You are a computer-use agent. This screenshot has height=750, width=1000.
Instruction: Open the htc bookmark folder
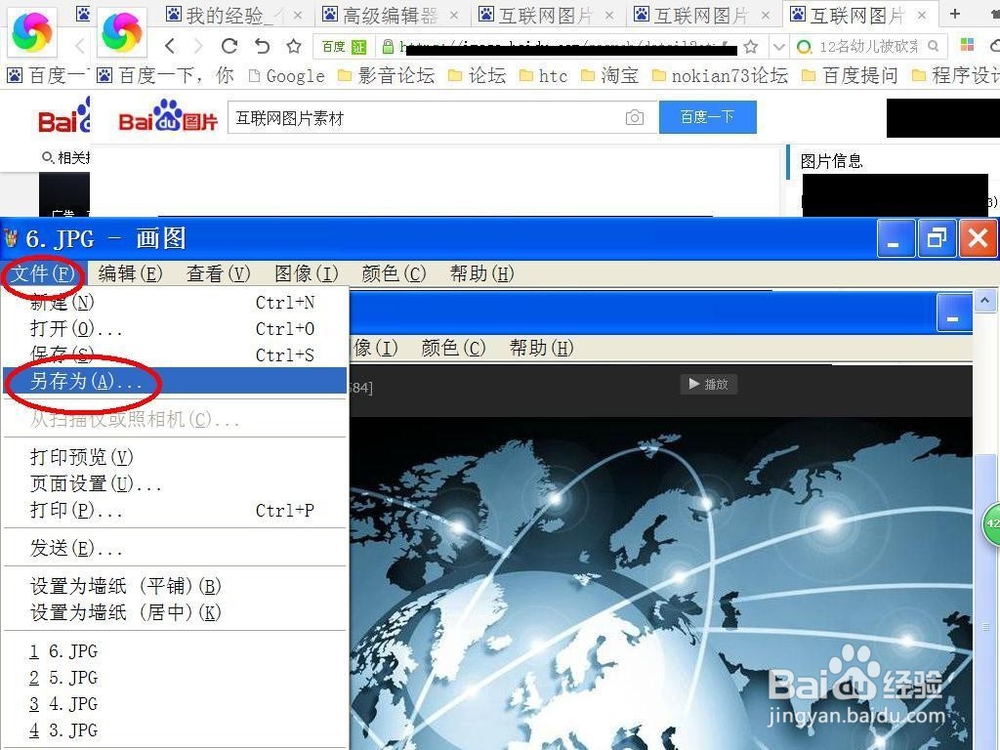coord(543,76)
